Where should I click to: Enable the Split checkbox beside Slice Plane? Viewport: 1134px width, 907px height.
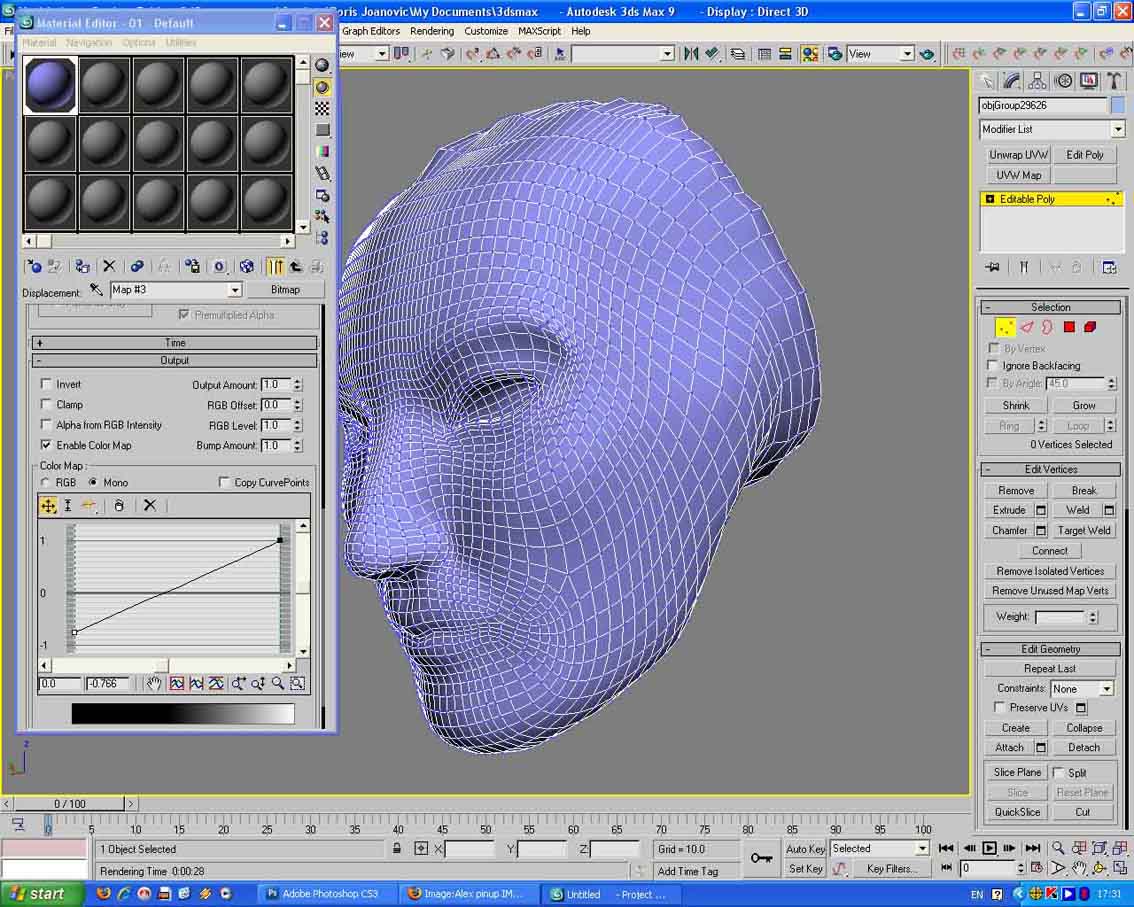pos(1059,772)
